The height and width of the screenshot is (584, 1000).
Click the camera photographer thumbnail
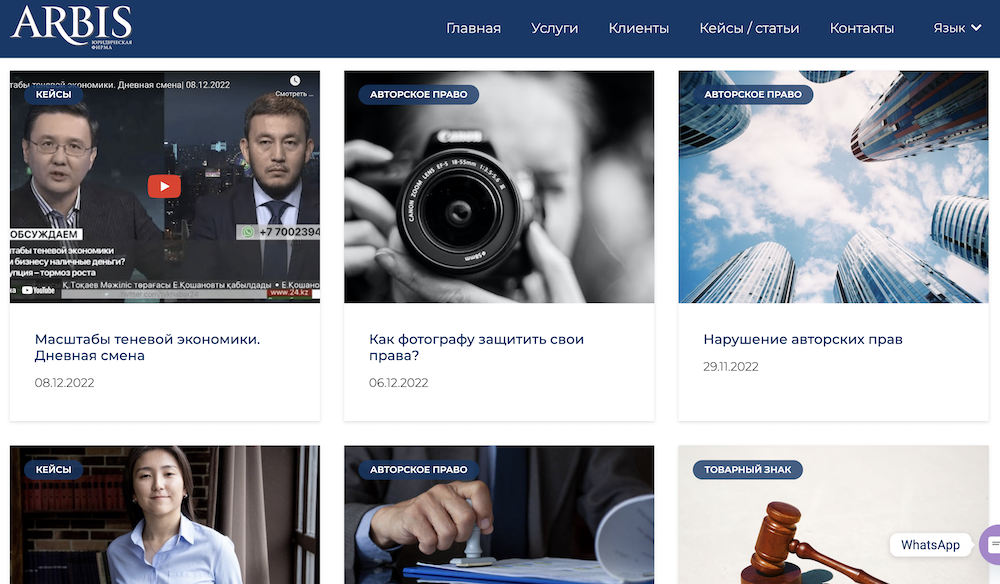click(x=499, y=186)
